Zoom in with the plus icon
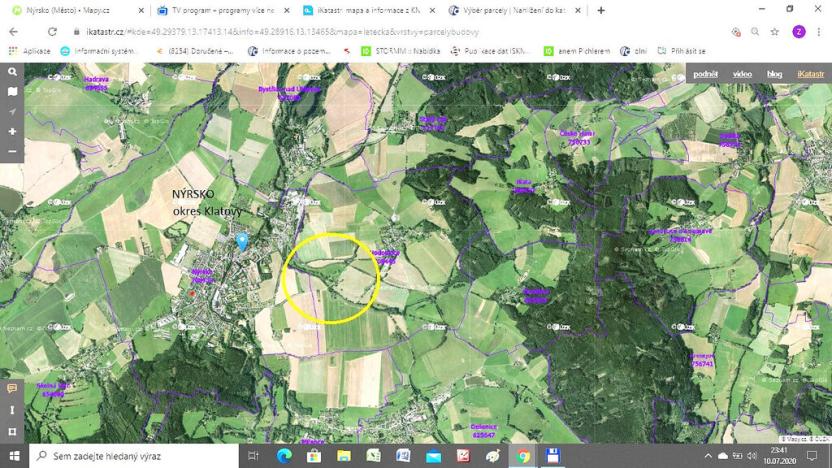This screenshot has height=468, width=832. [x=12, y=132]
